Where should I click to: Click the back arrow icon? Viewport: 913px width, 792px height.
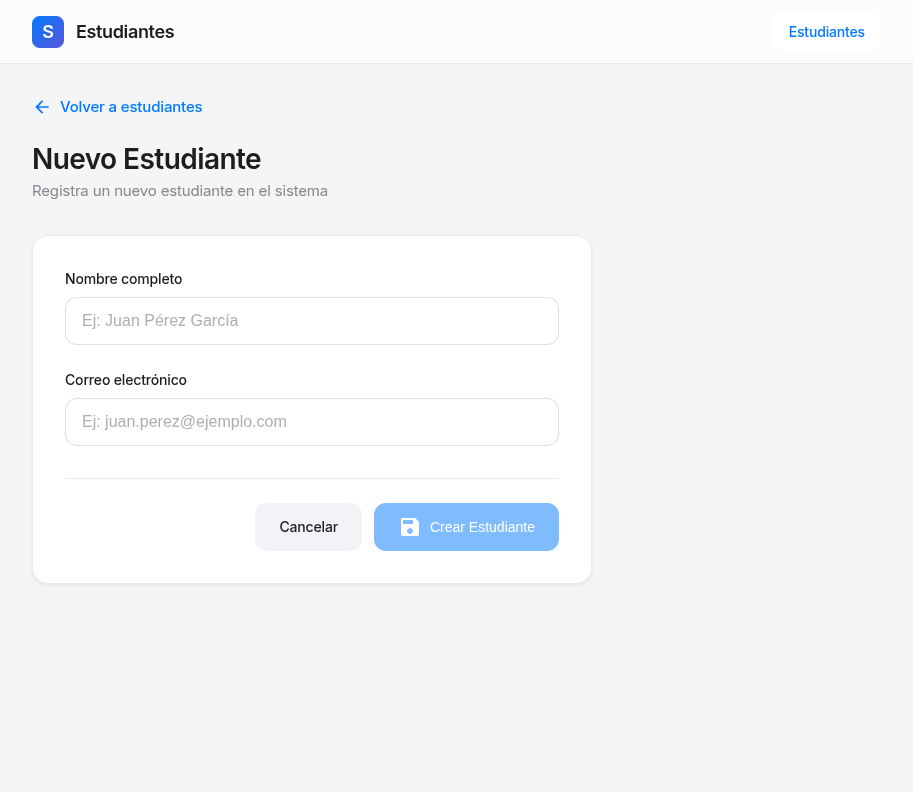point(42,107)
